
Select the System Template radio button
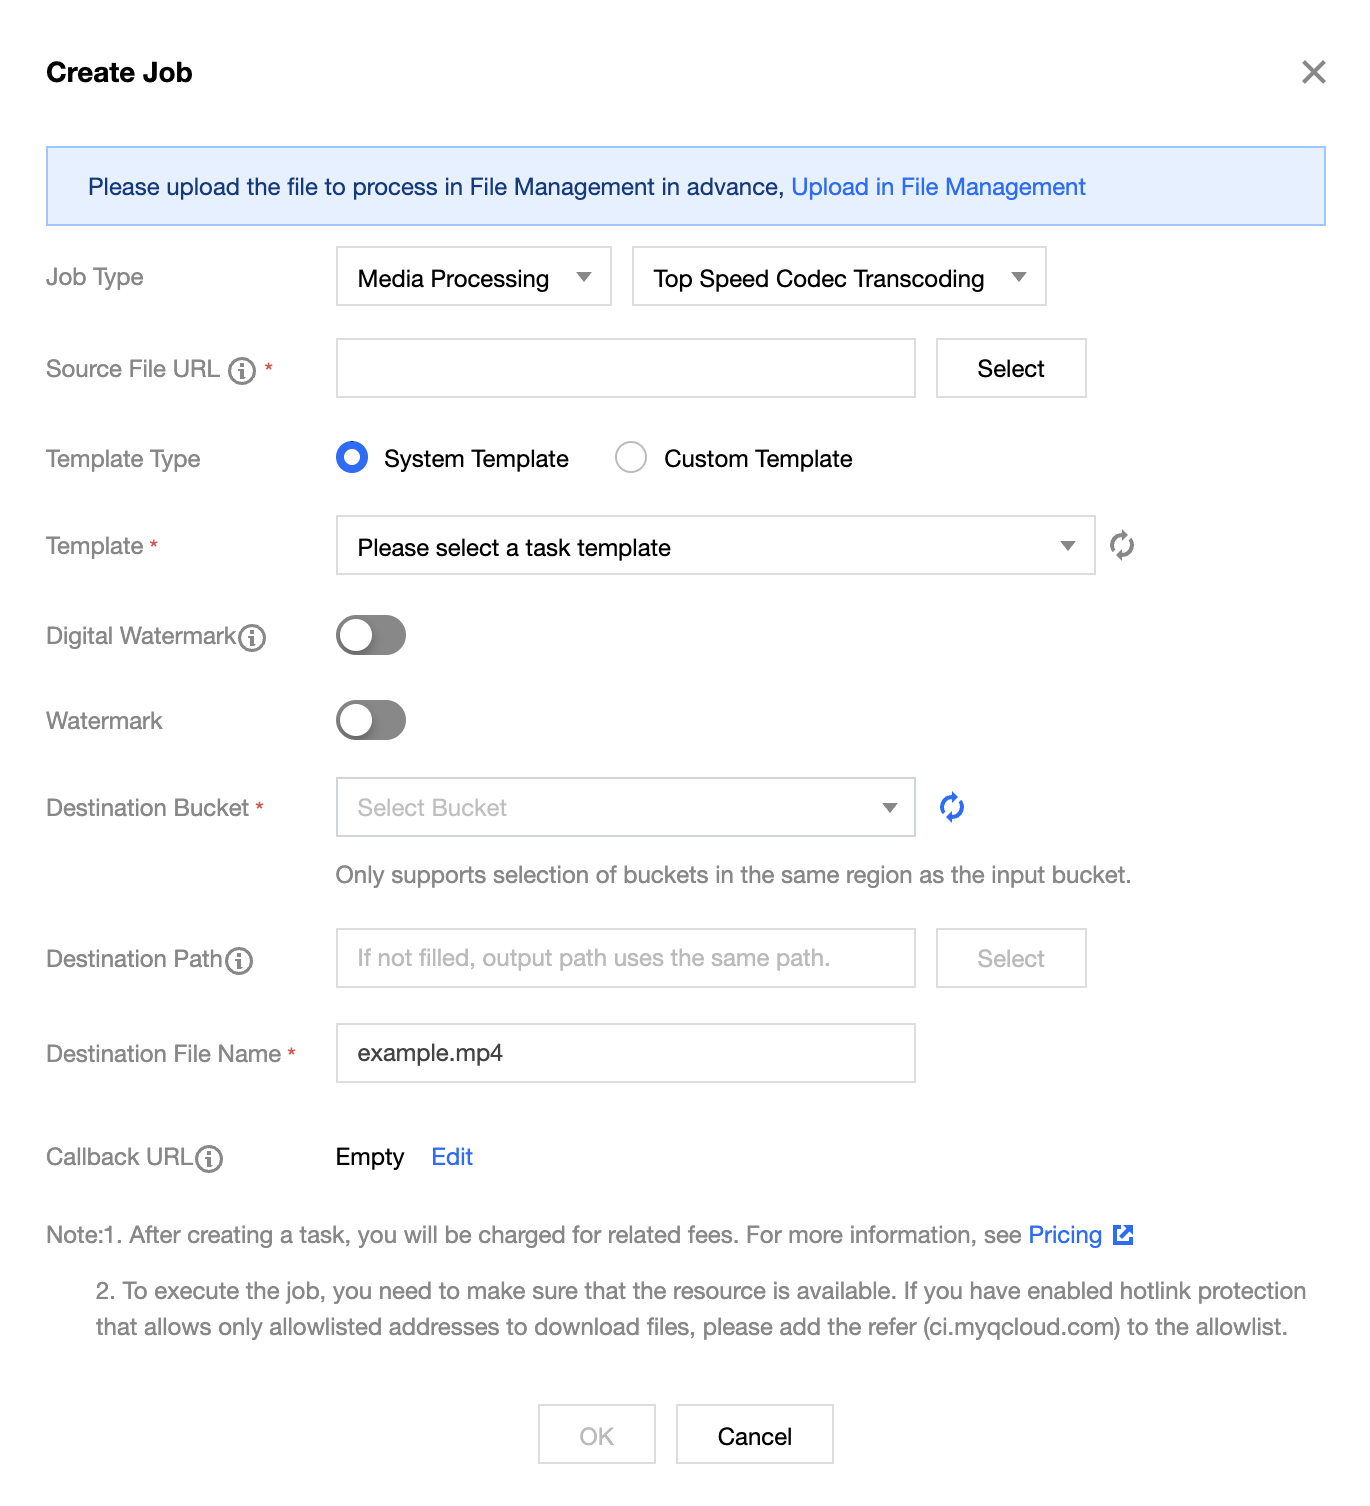[352, 458]
